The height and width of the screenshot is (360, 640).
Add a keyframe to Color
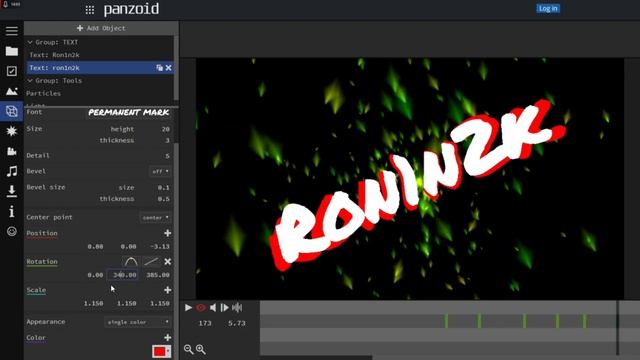point(167,338)
